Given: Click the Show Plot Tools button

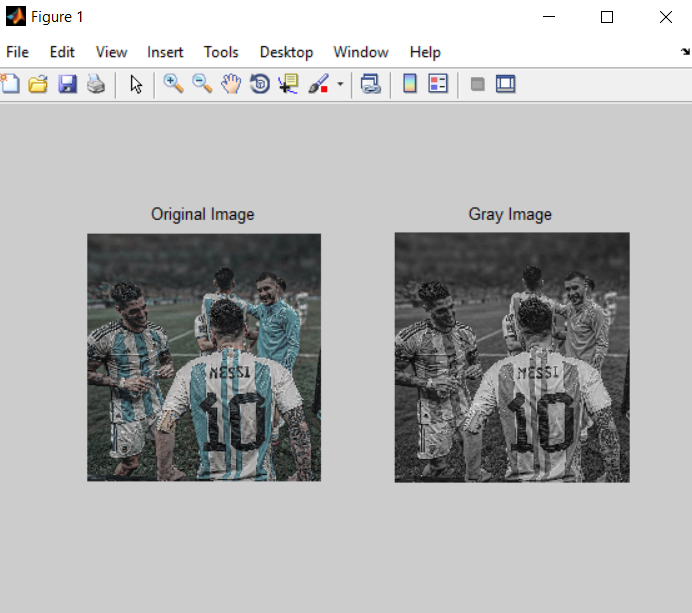Looking at the screenshot, I should (505, 85).
